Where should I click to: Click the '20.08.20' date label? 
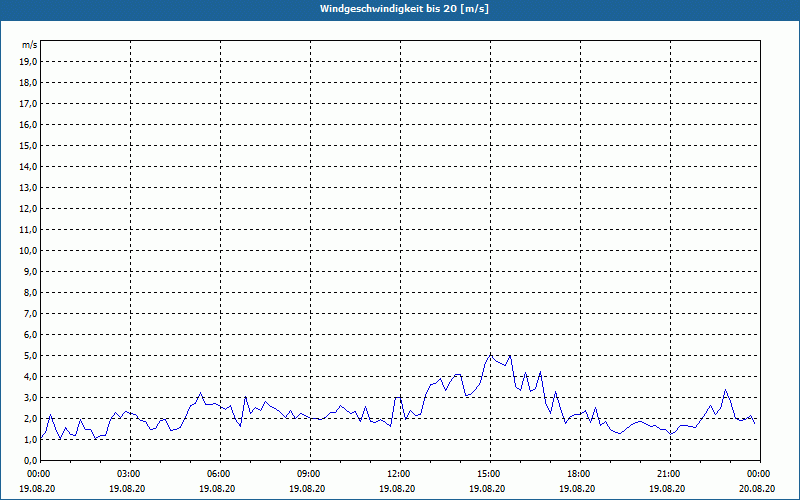click(x=757, y=488)
